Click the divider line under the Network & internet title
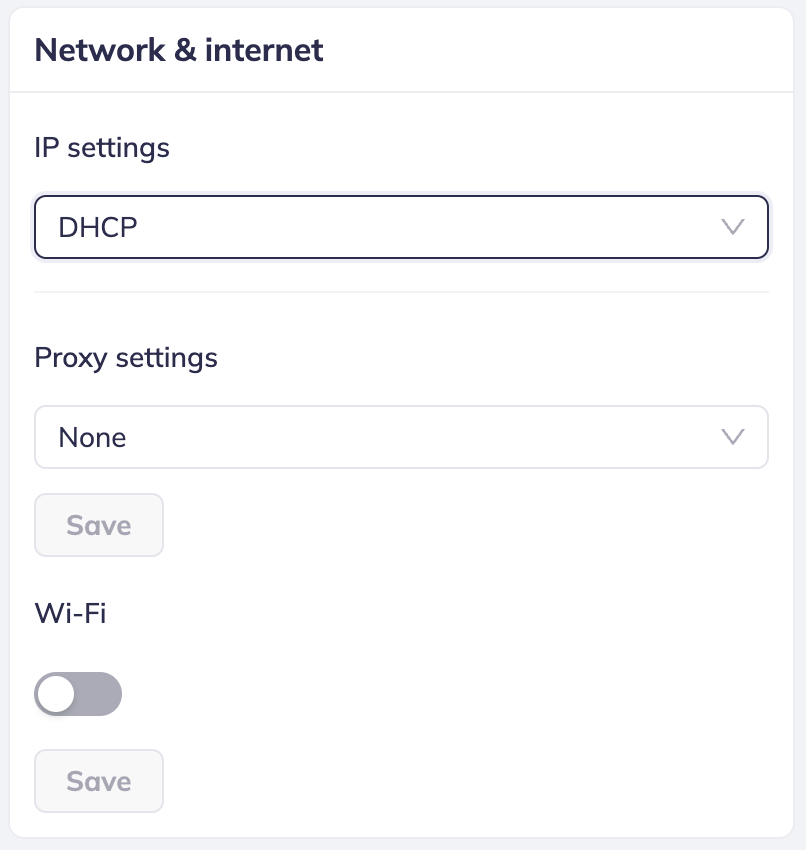The height and width of the screenshot is (850, 806). point(401,93)
